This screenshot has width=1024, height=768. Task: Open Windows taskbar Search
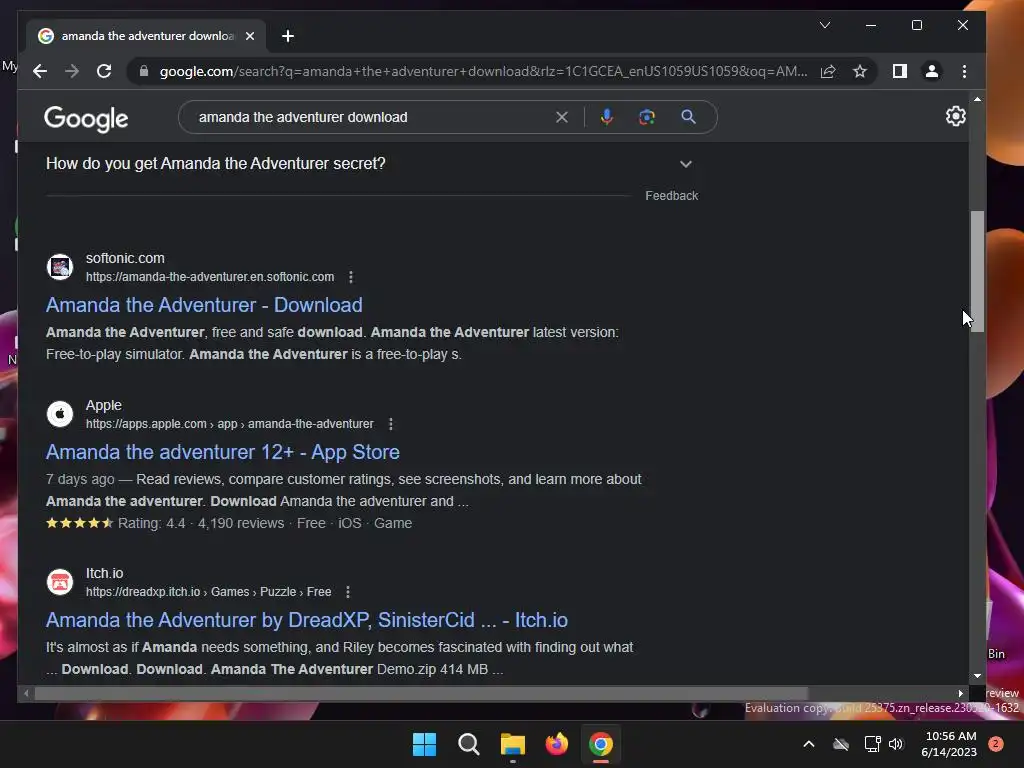click(469, 744)
